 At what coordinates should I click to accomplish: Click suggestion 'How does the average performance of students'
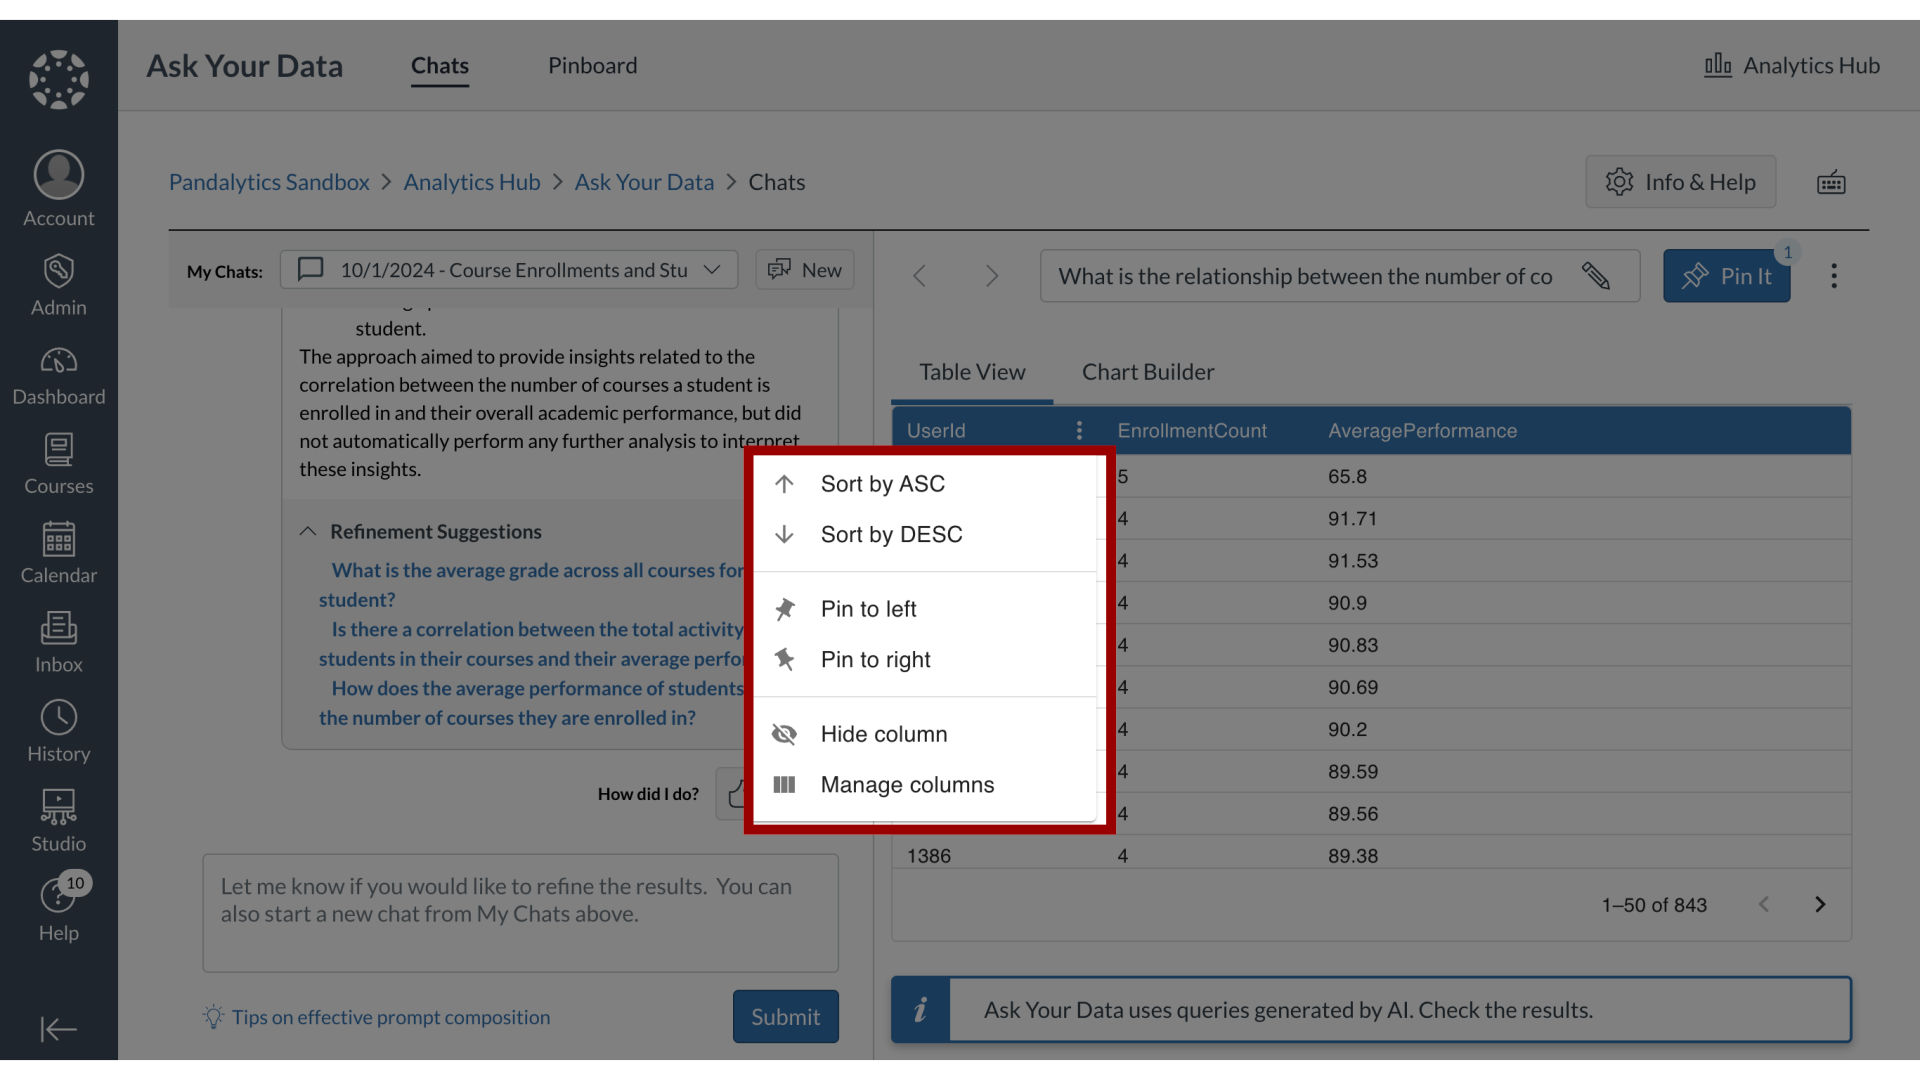[x=533, y=703]
